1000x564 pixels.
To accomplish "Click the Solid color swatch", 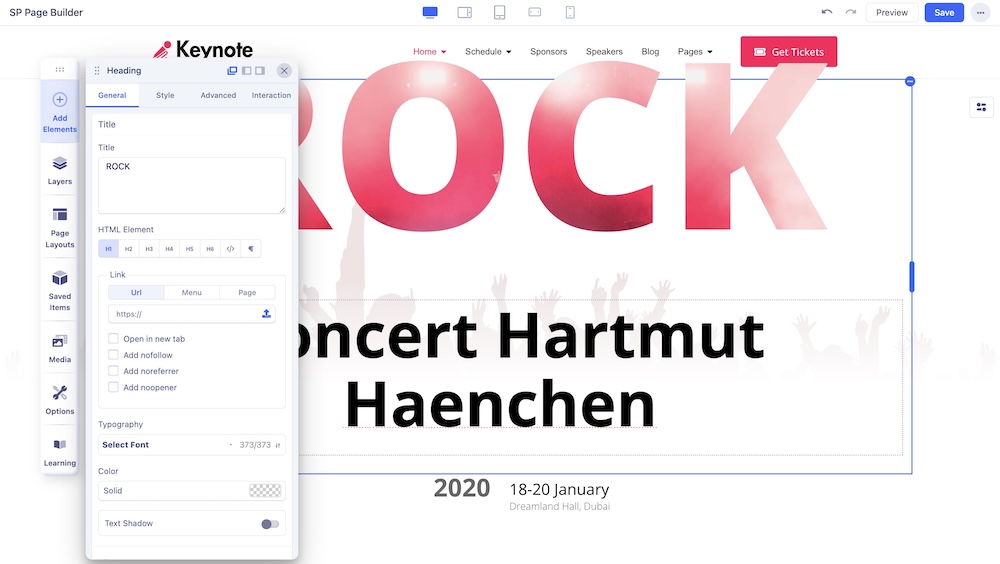I will pyautogui.click(x=265, y=491).
